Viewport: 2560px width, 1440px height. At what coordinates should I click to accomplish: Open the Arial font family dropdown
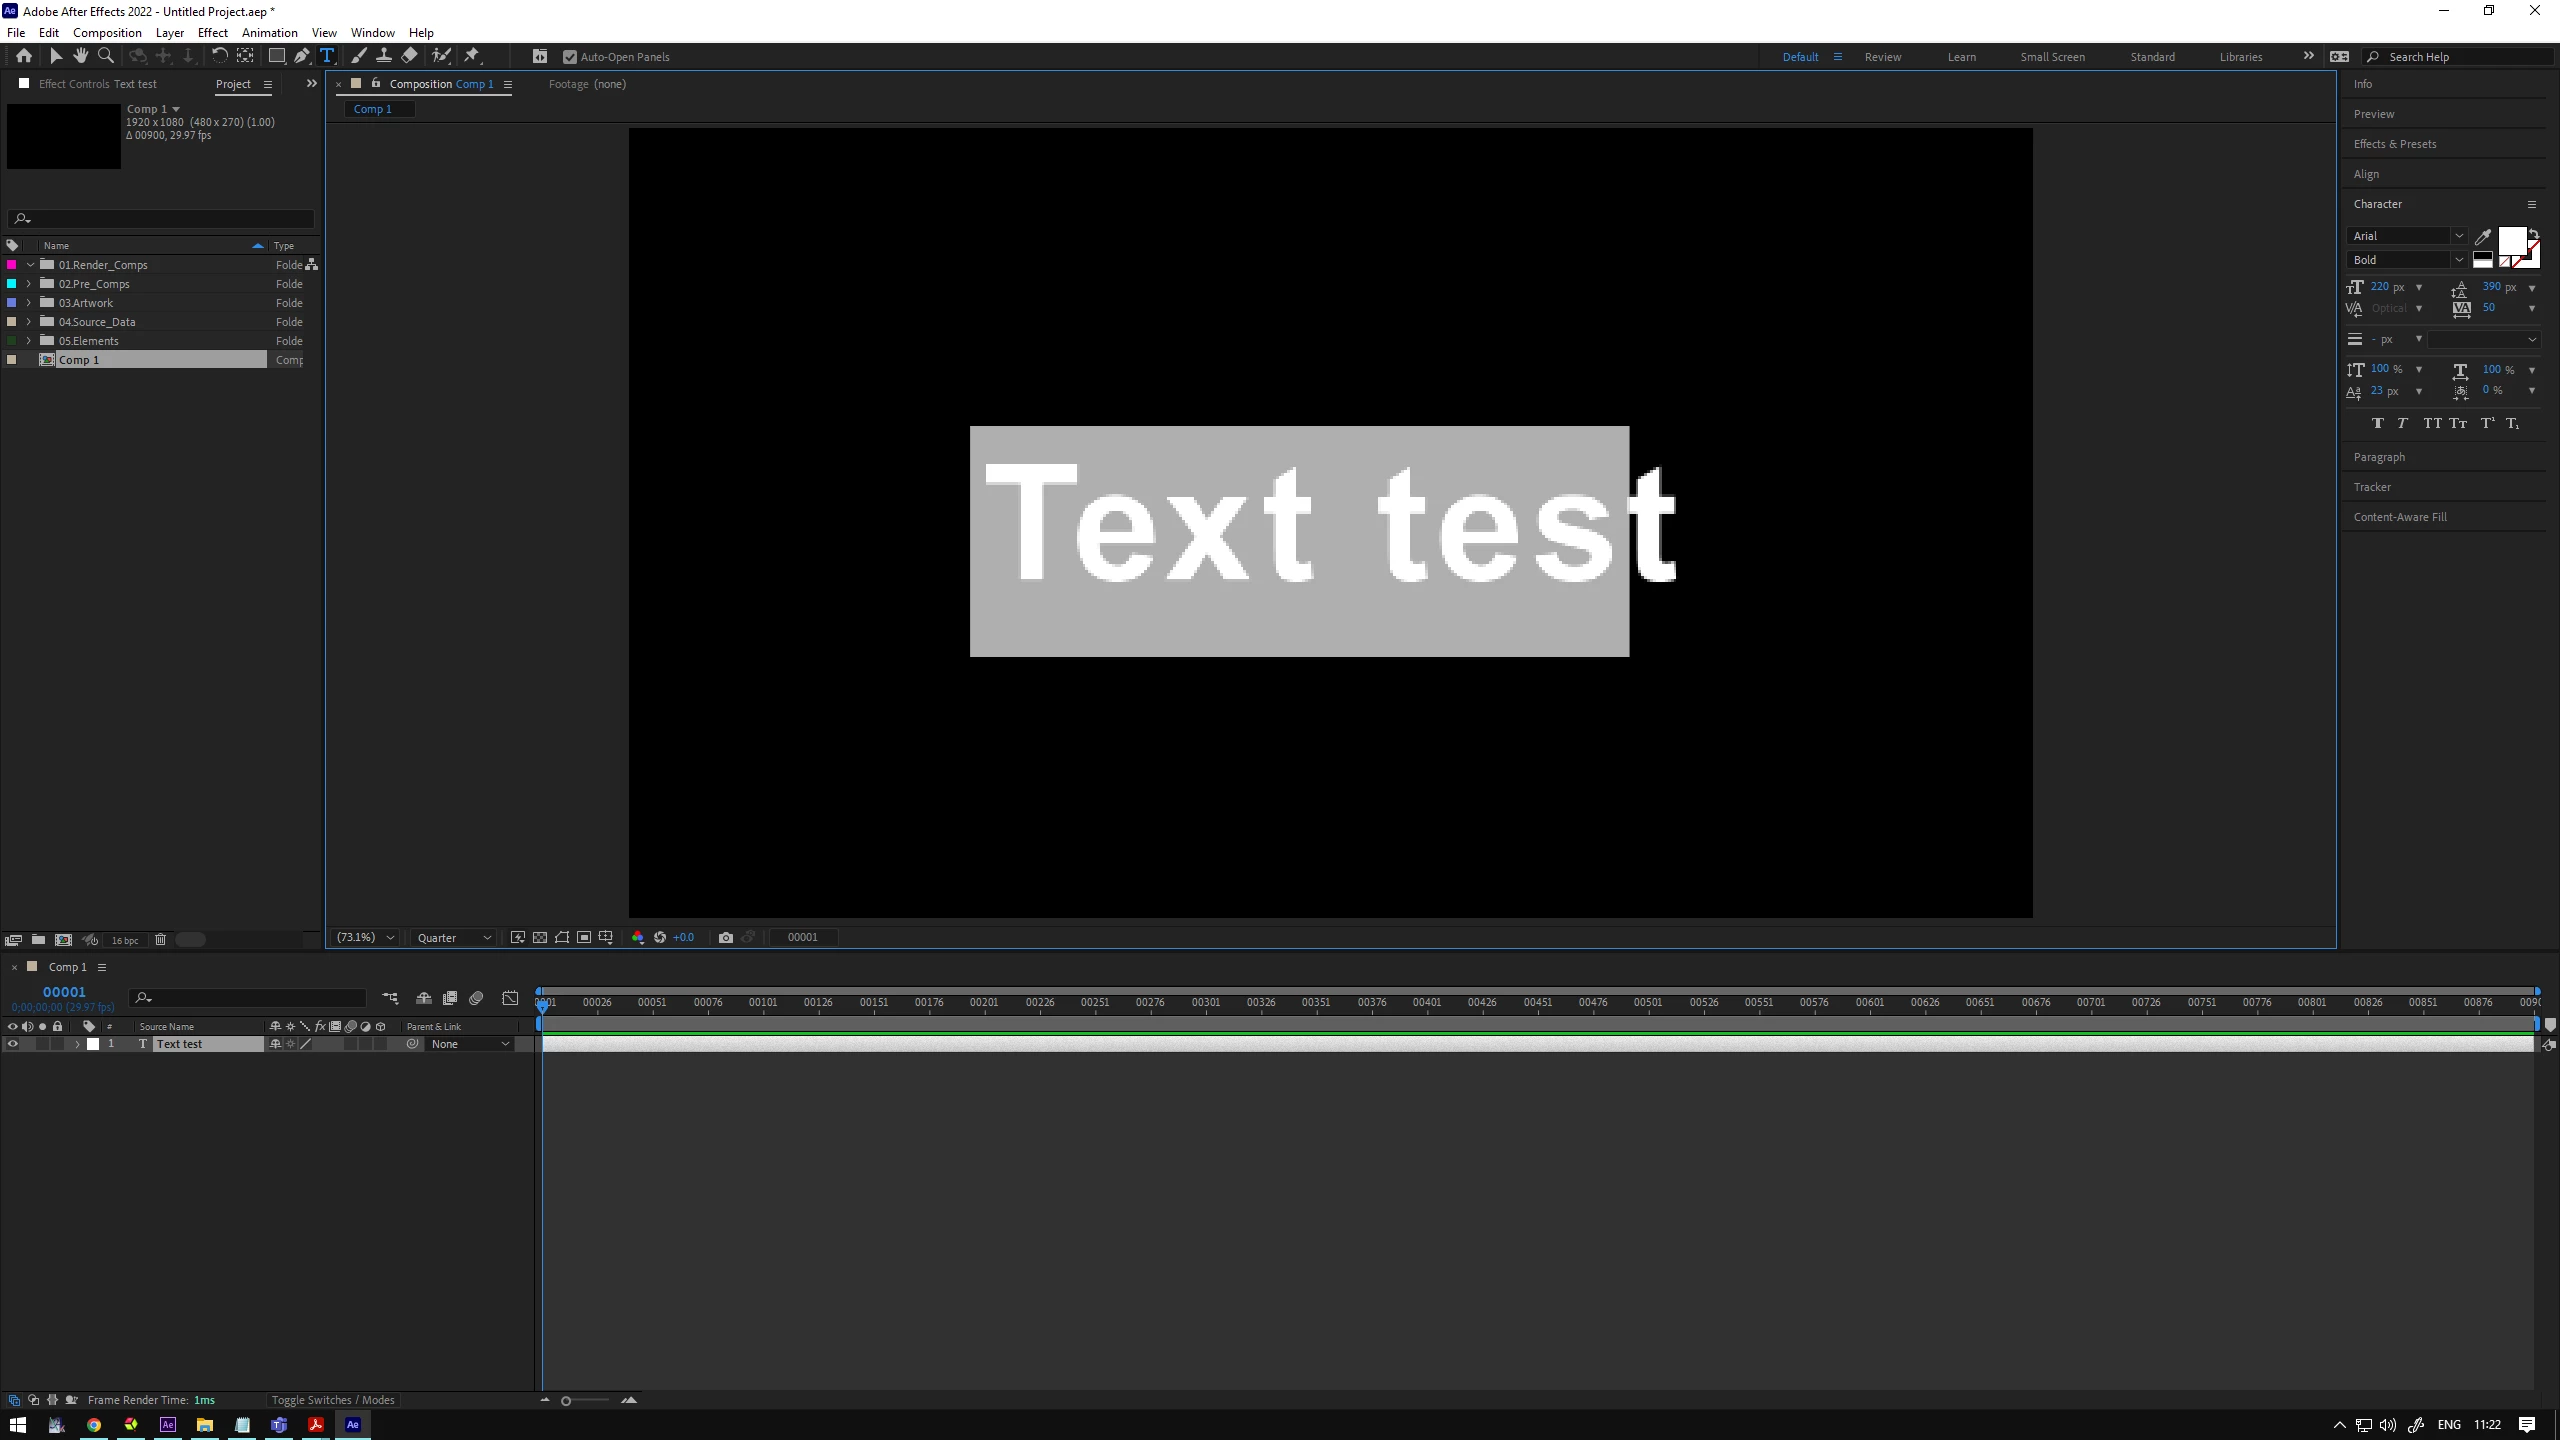[x=2458, y=236]
